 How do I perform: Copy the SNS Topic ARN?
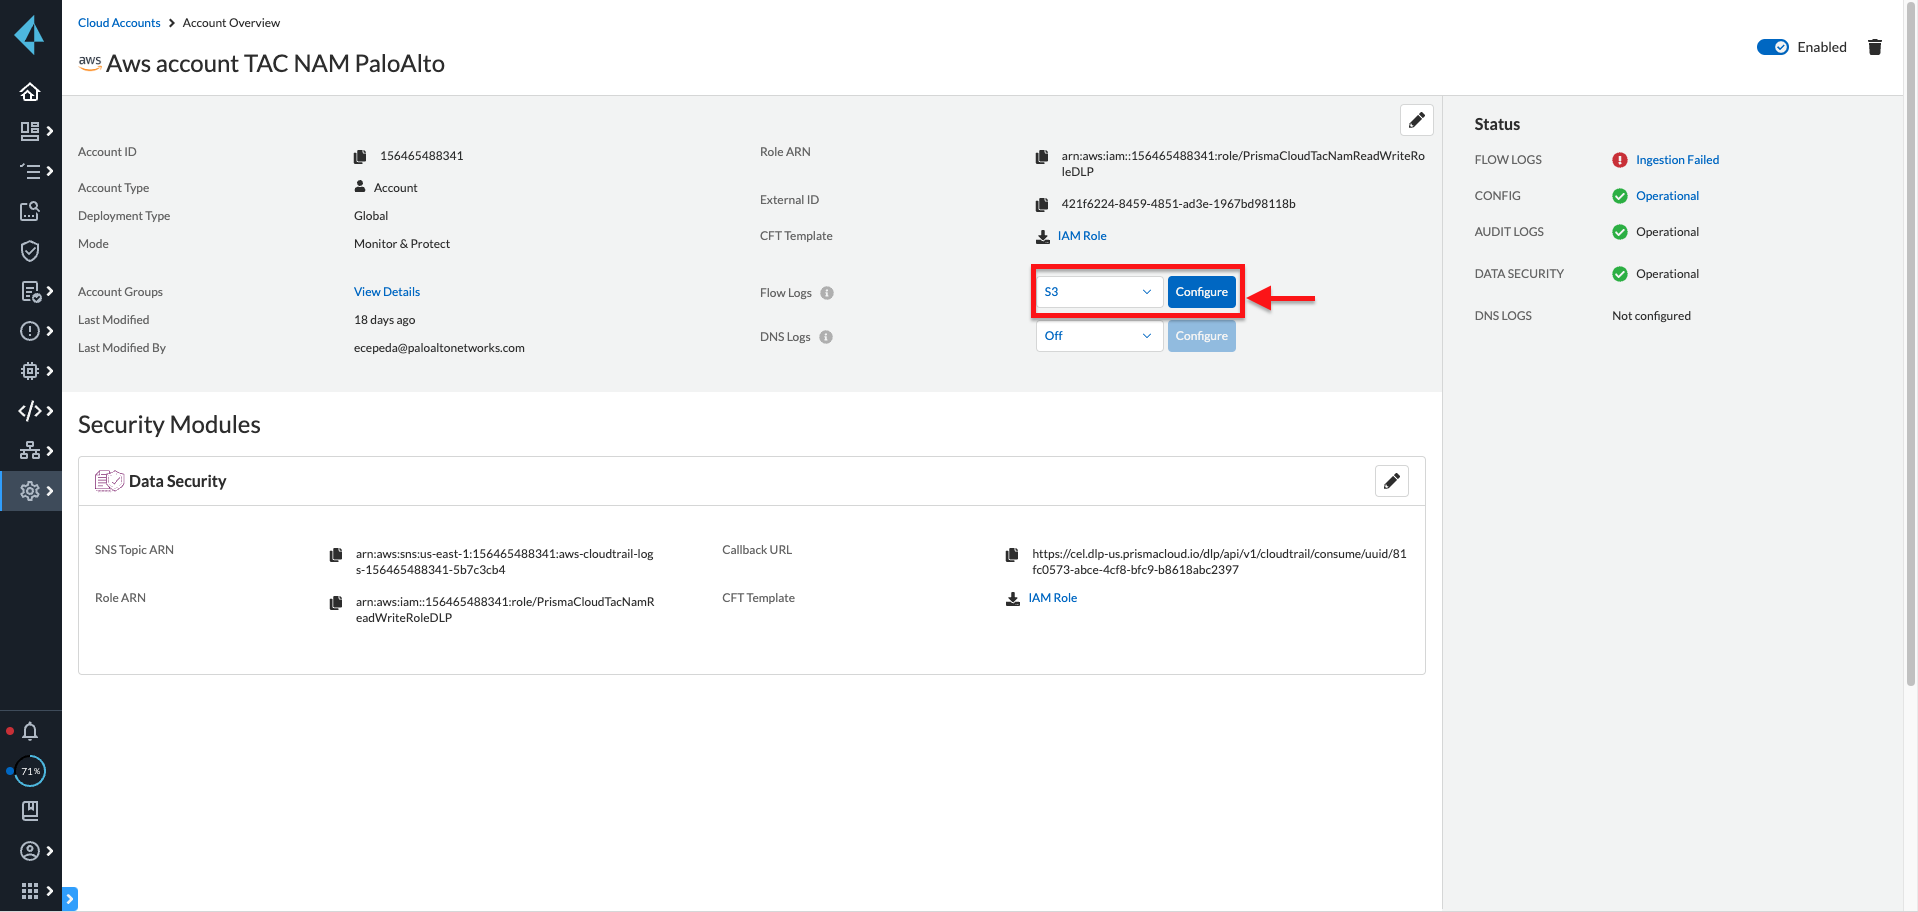coord(336,554)
